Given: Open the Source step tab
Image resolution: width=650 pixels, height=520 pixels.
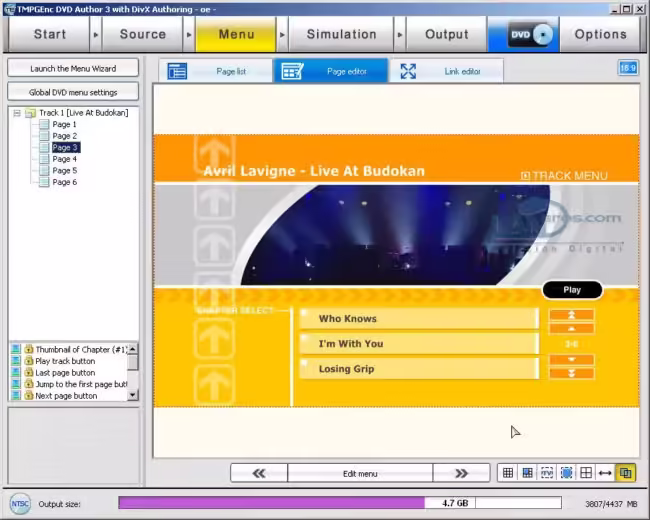Looking at the screenshot, I should (143, 34).
